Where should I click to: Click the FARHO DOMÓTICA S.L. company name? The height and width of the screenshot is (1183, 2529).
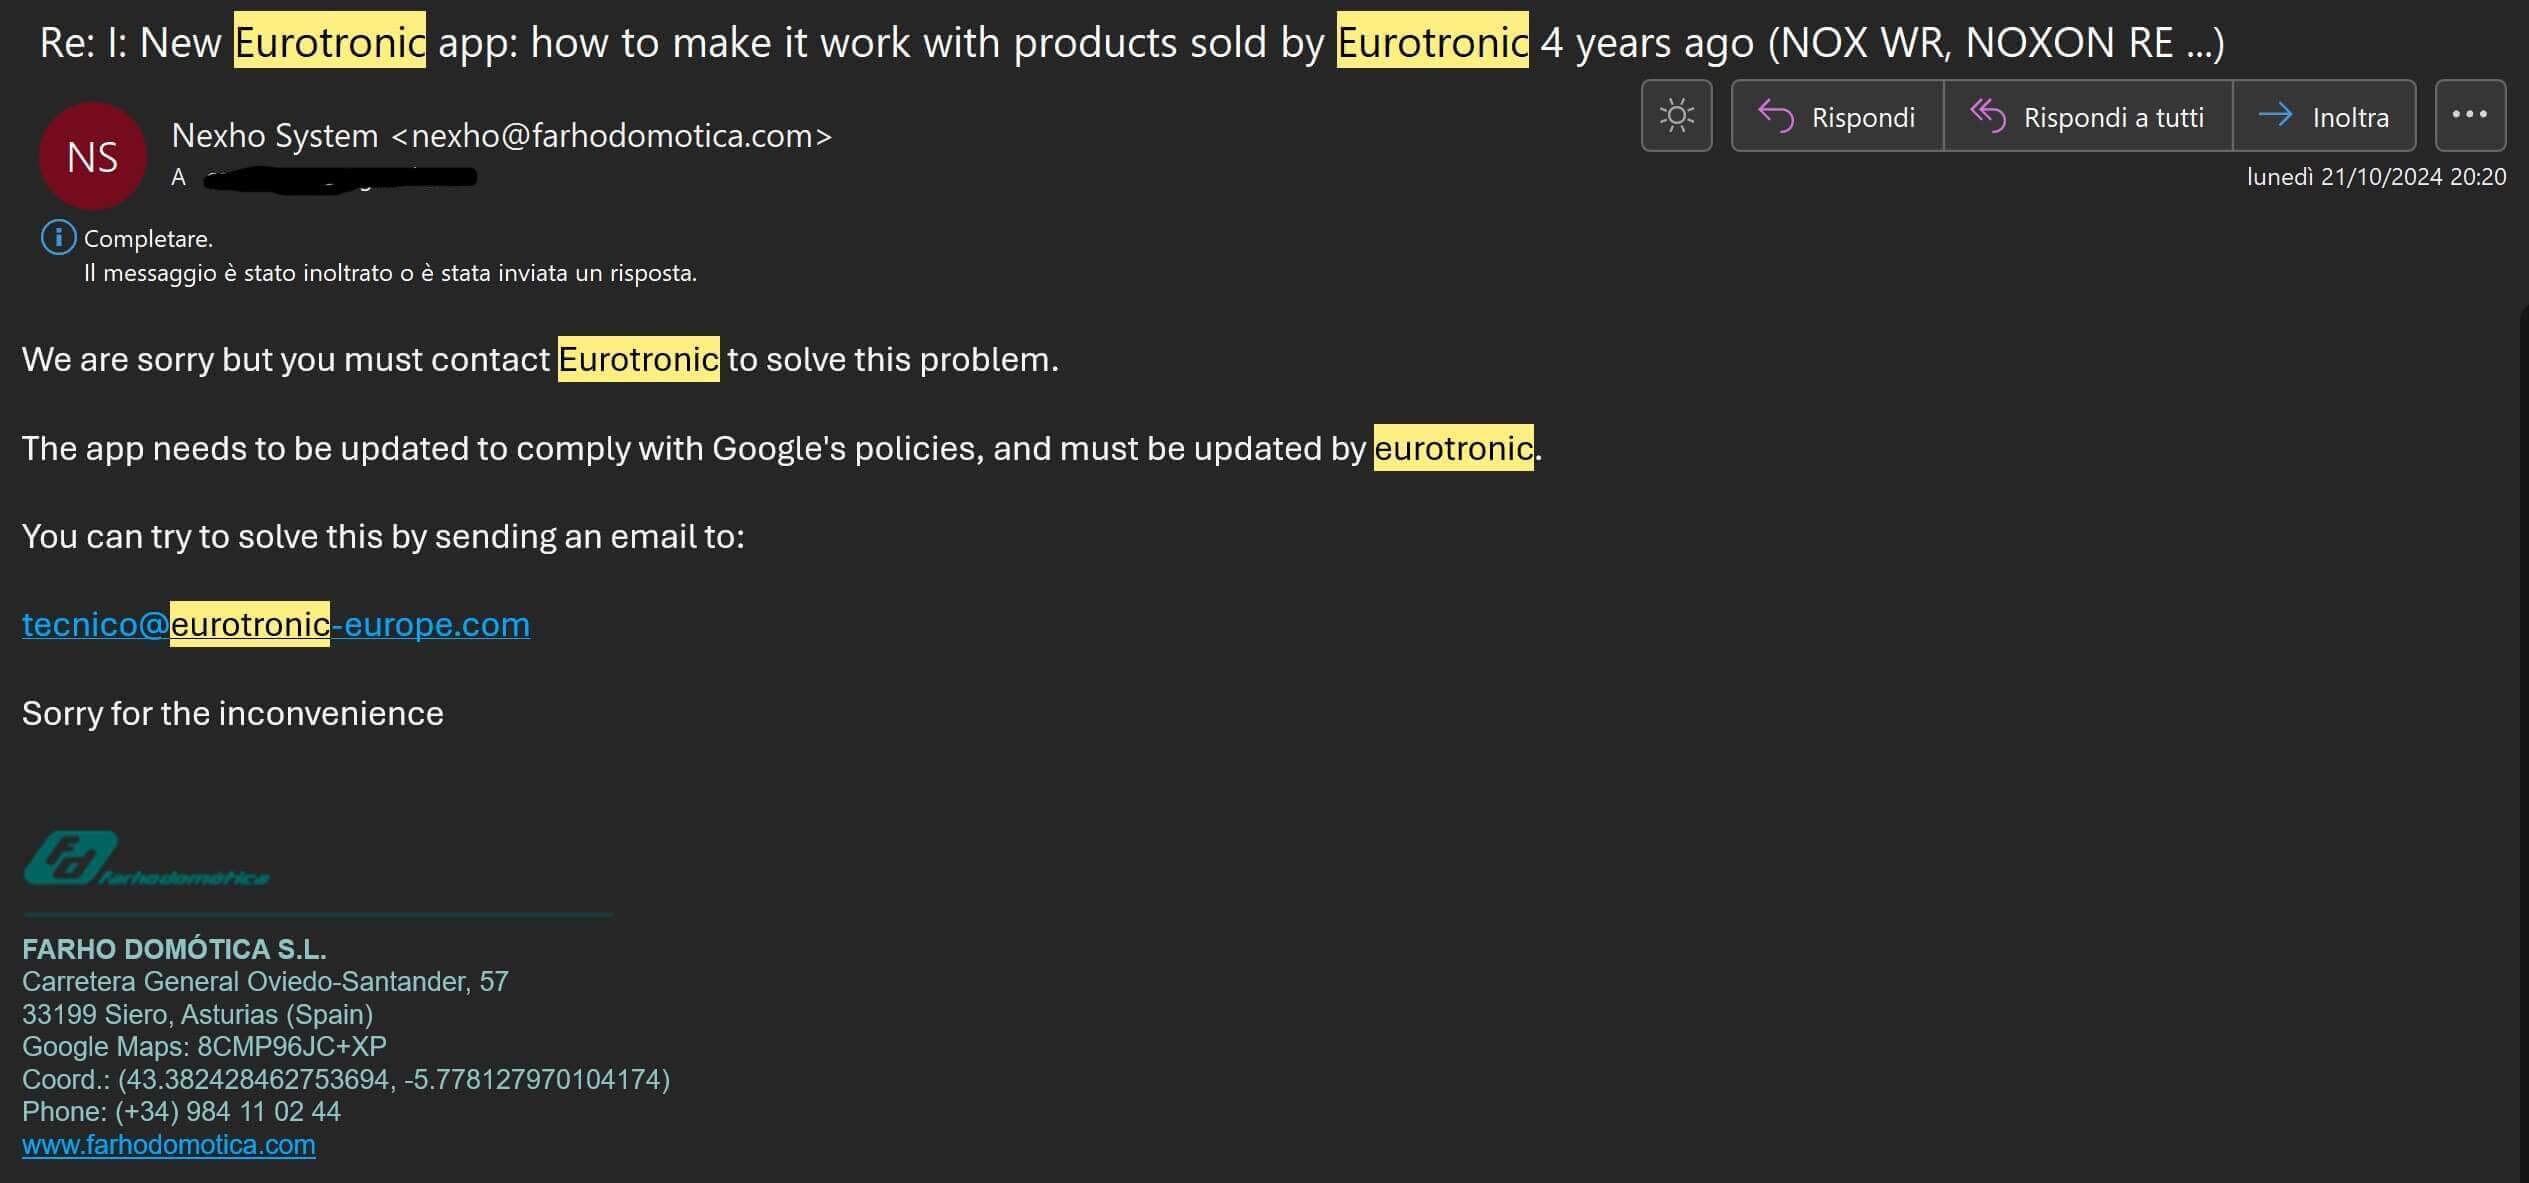point(174,949)
